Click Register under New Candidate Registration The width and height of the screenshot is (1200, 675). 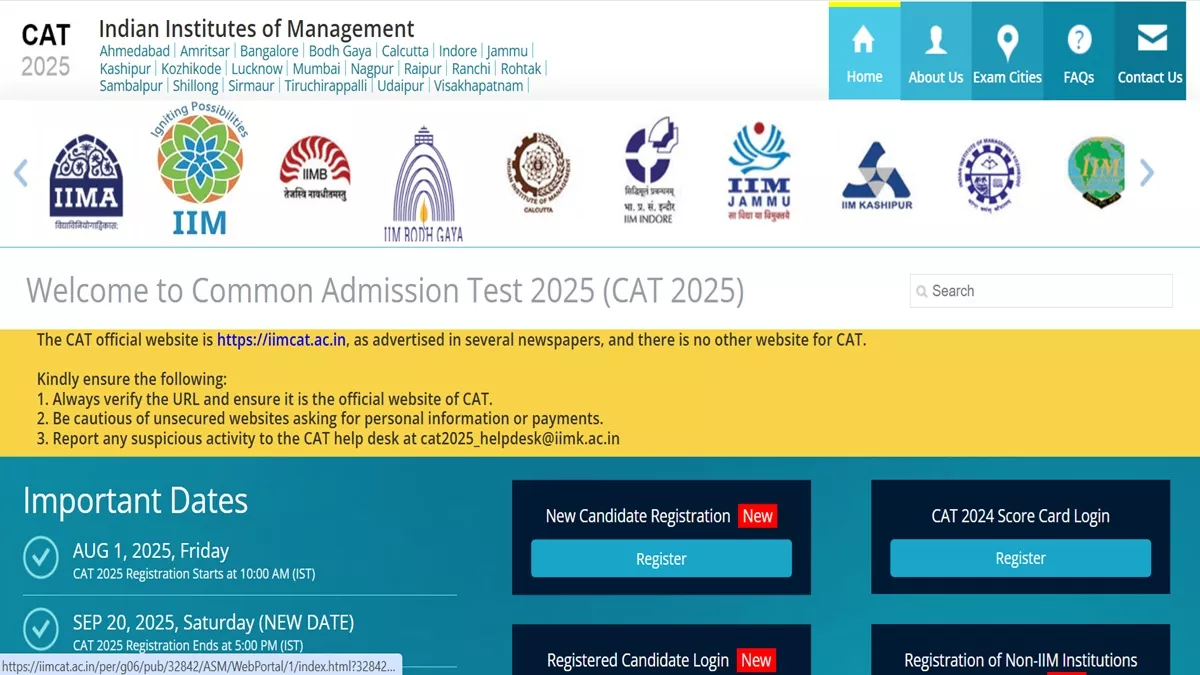(661, 559)
